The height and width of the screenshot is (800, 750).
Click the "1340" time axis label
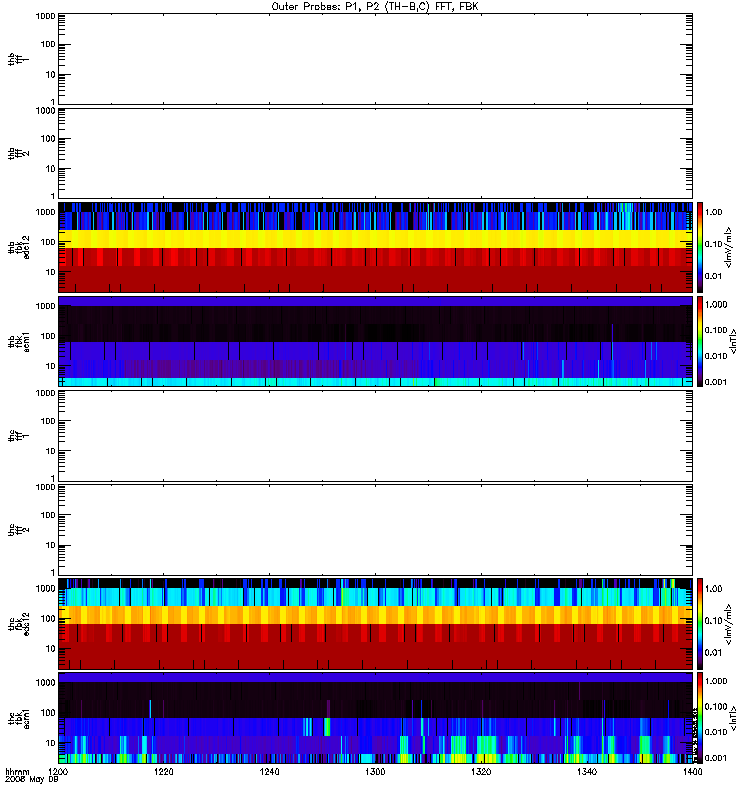pos(587,772)
